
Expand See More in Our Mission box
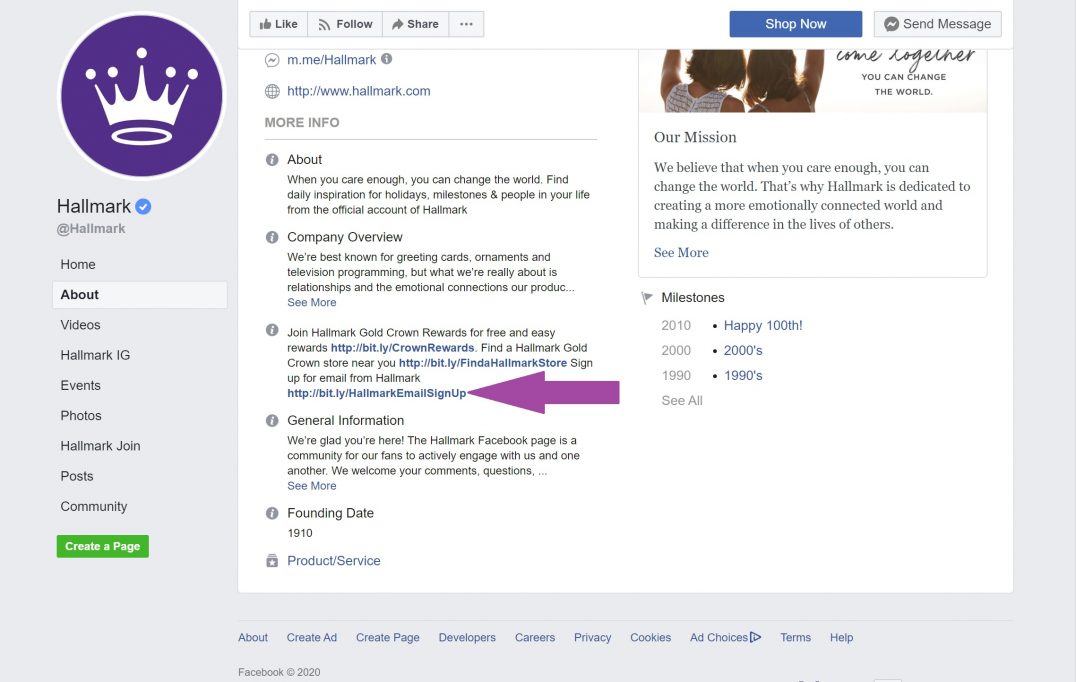point(681,252)
